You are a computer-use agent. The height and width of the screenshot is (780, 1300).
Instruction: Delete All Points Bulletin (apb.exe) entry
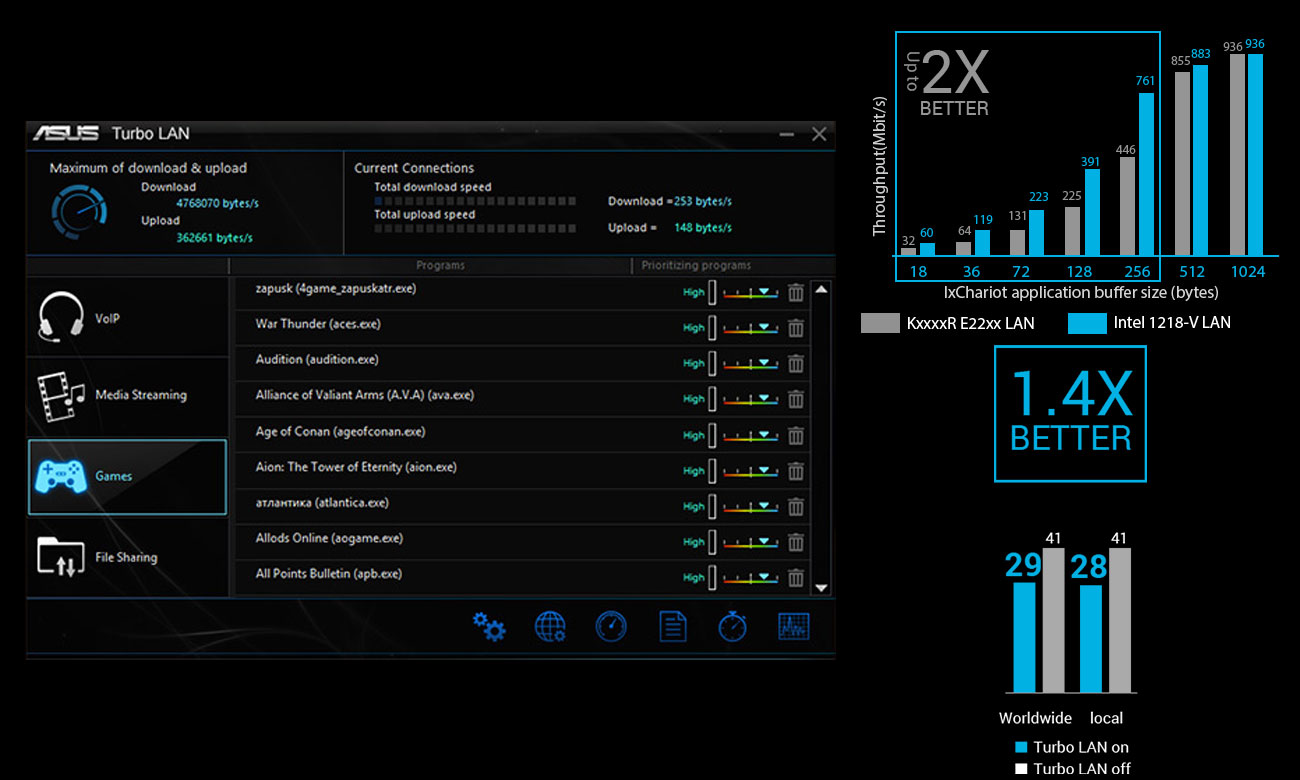pyautogui.click(x=796, y=578)
